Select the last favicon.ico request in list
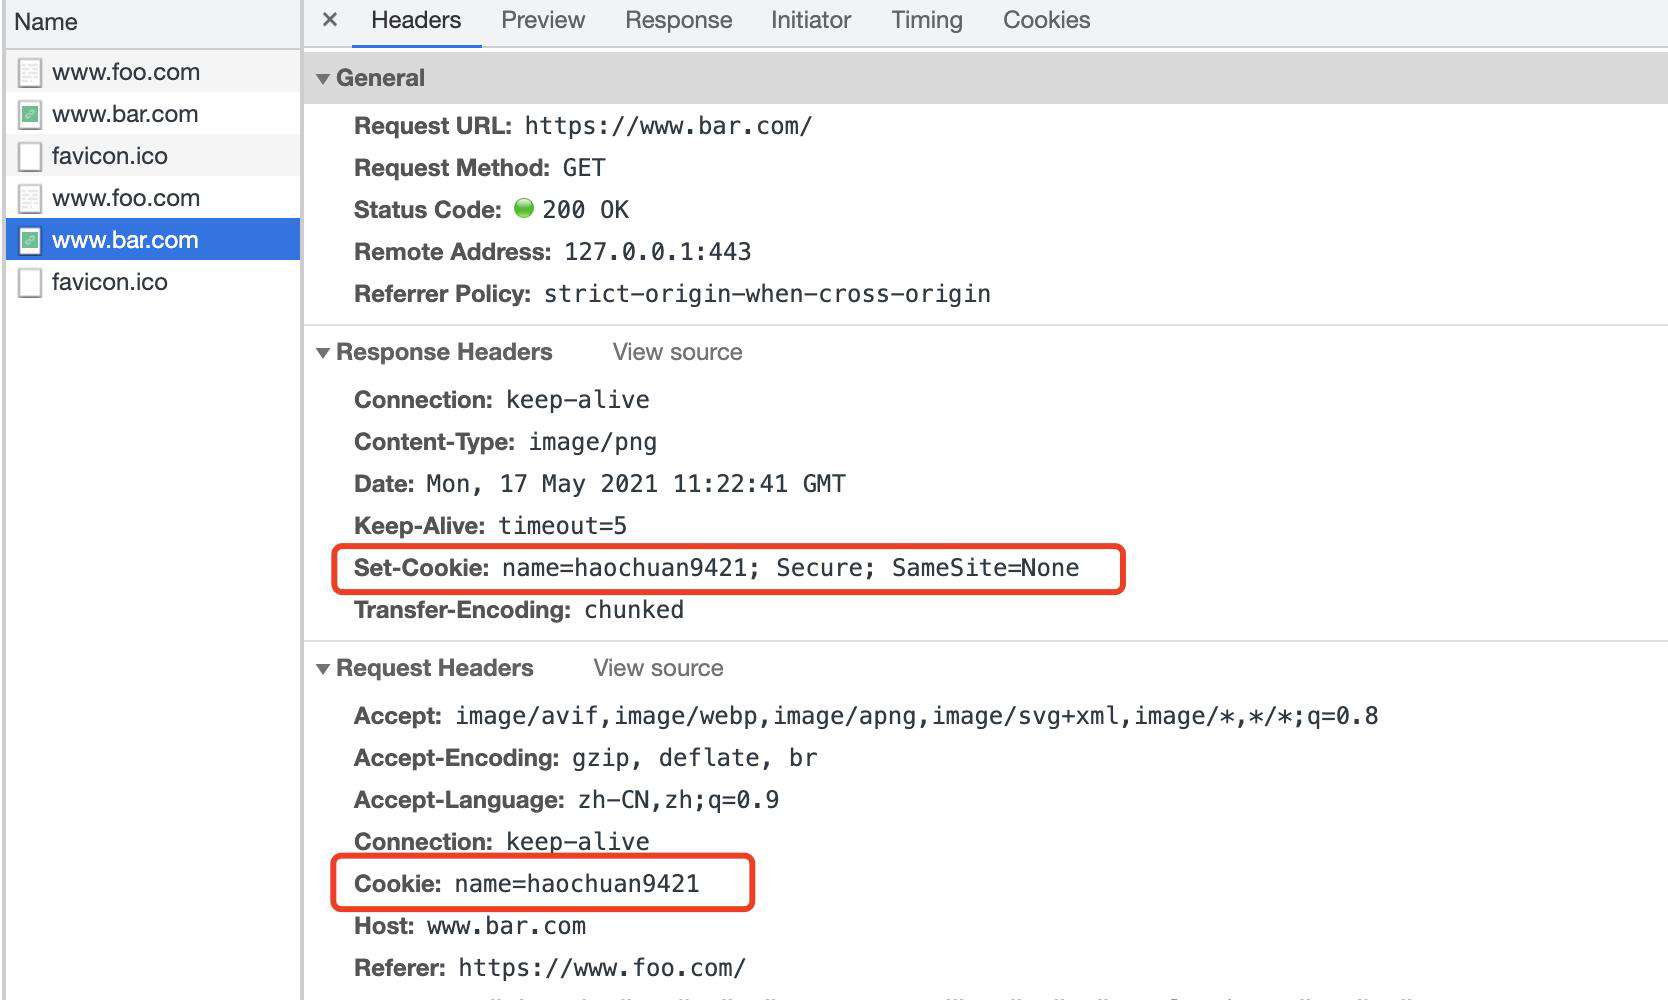Viewport: 1668px width, 1000px height. [153, 282]
